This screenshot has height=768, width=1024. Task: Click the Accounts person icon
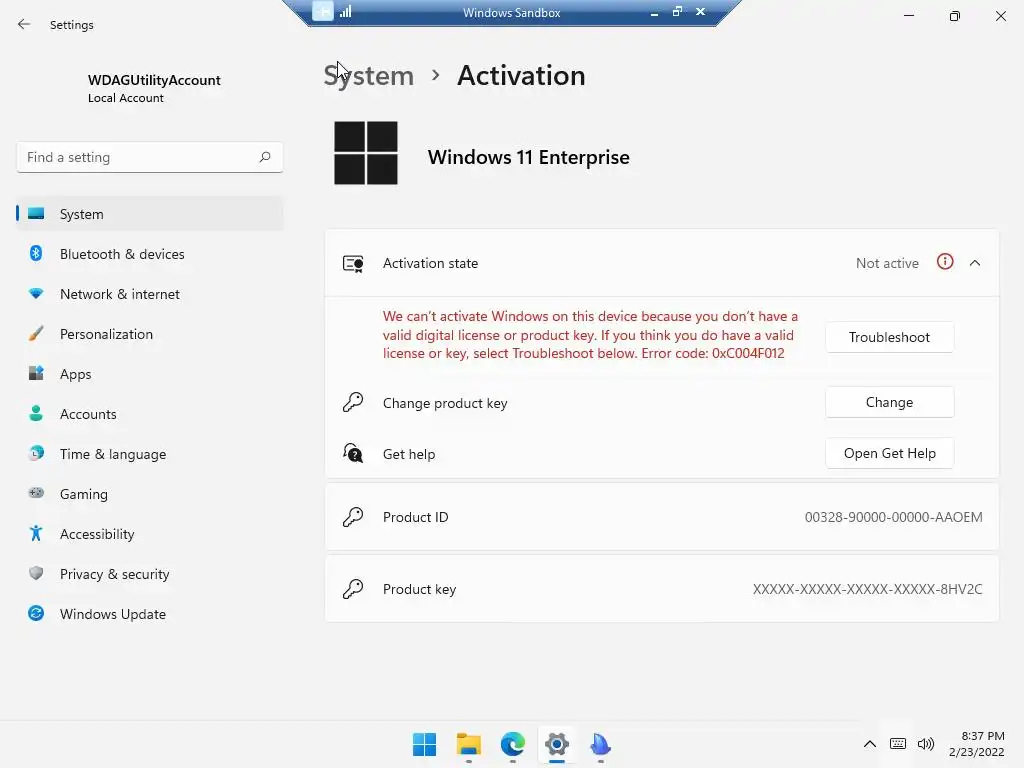pos(36,413)
